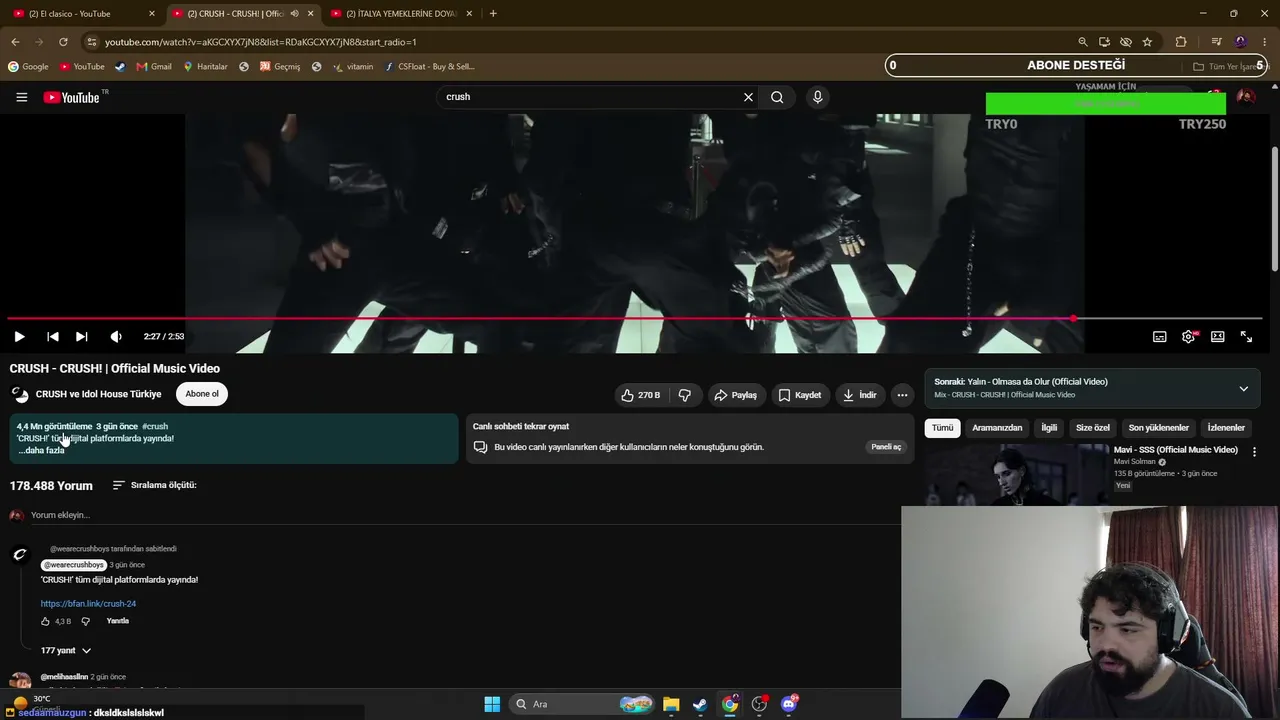Open the browser extensions puzzle icon
Image resolution: width=1280 pixels, height=720 pixels.
(1181, 42)
